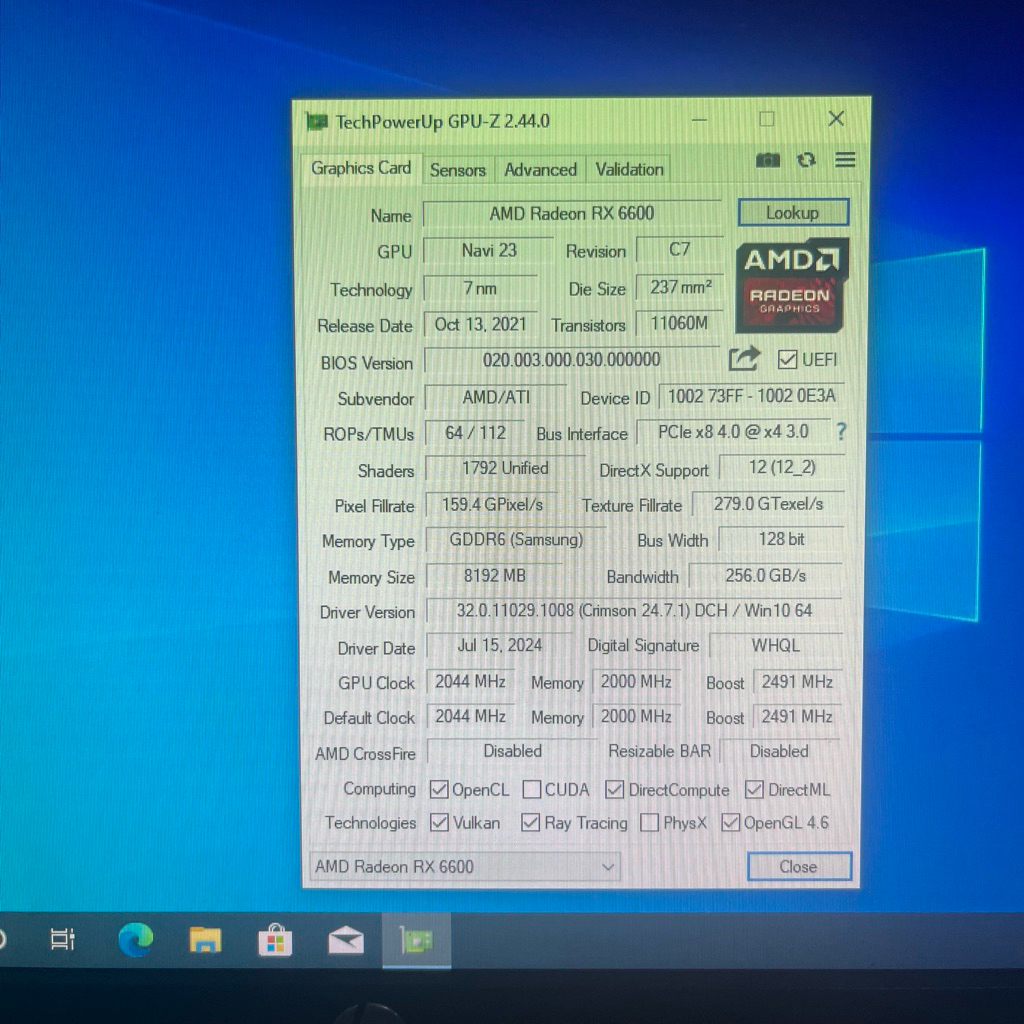Switch to the Validation tab
This screenshot has height=1024, width=1024.
(x=629, y=170)
